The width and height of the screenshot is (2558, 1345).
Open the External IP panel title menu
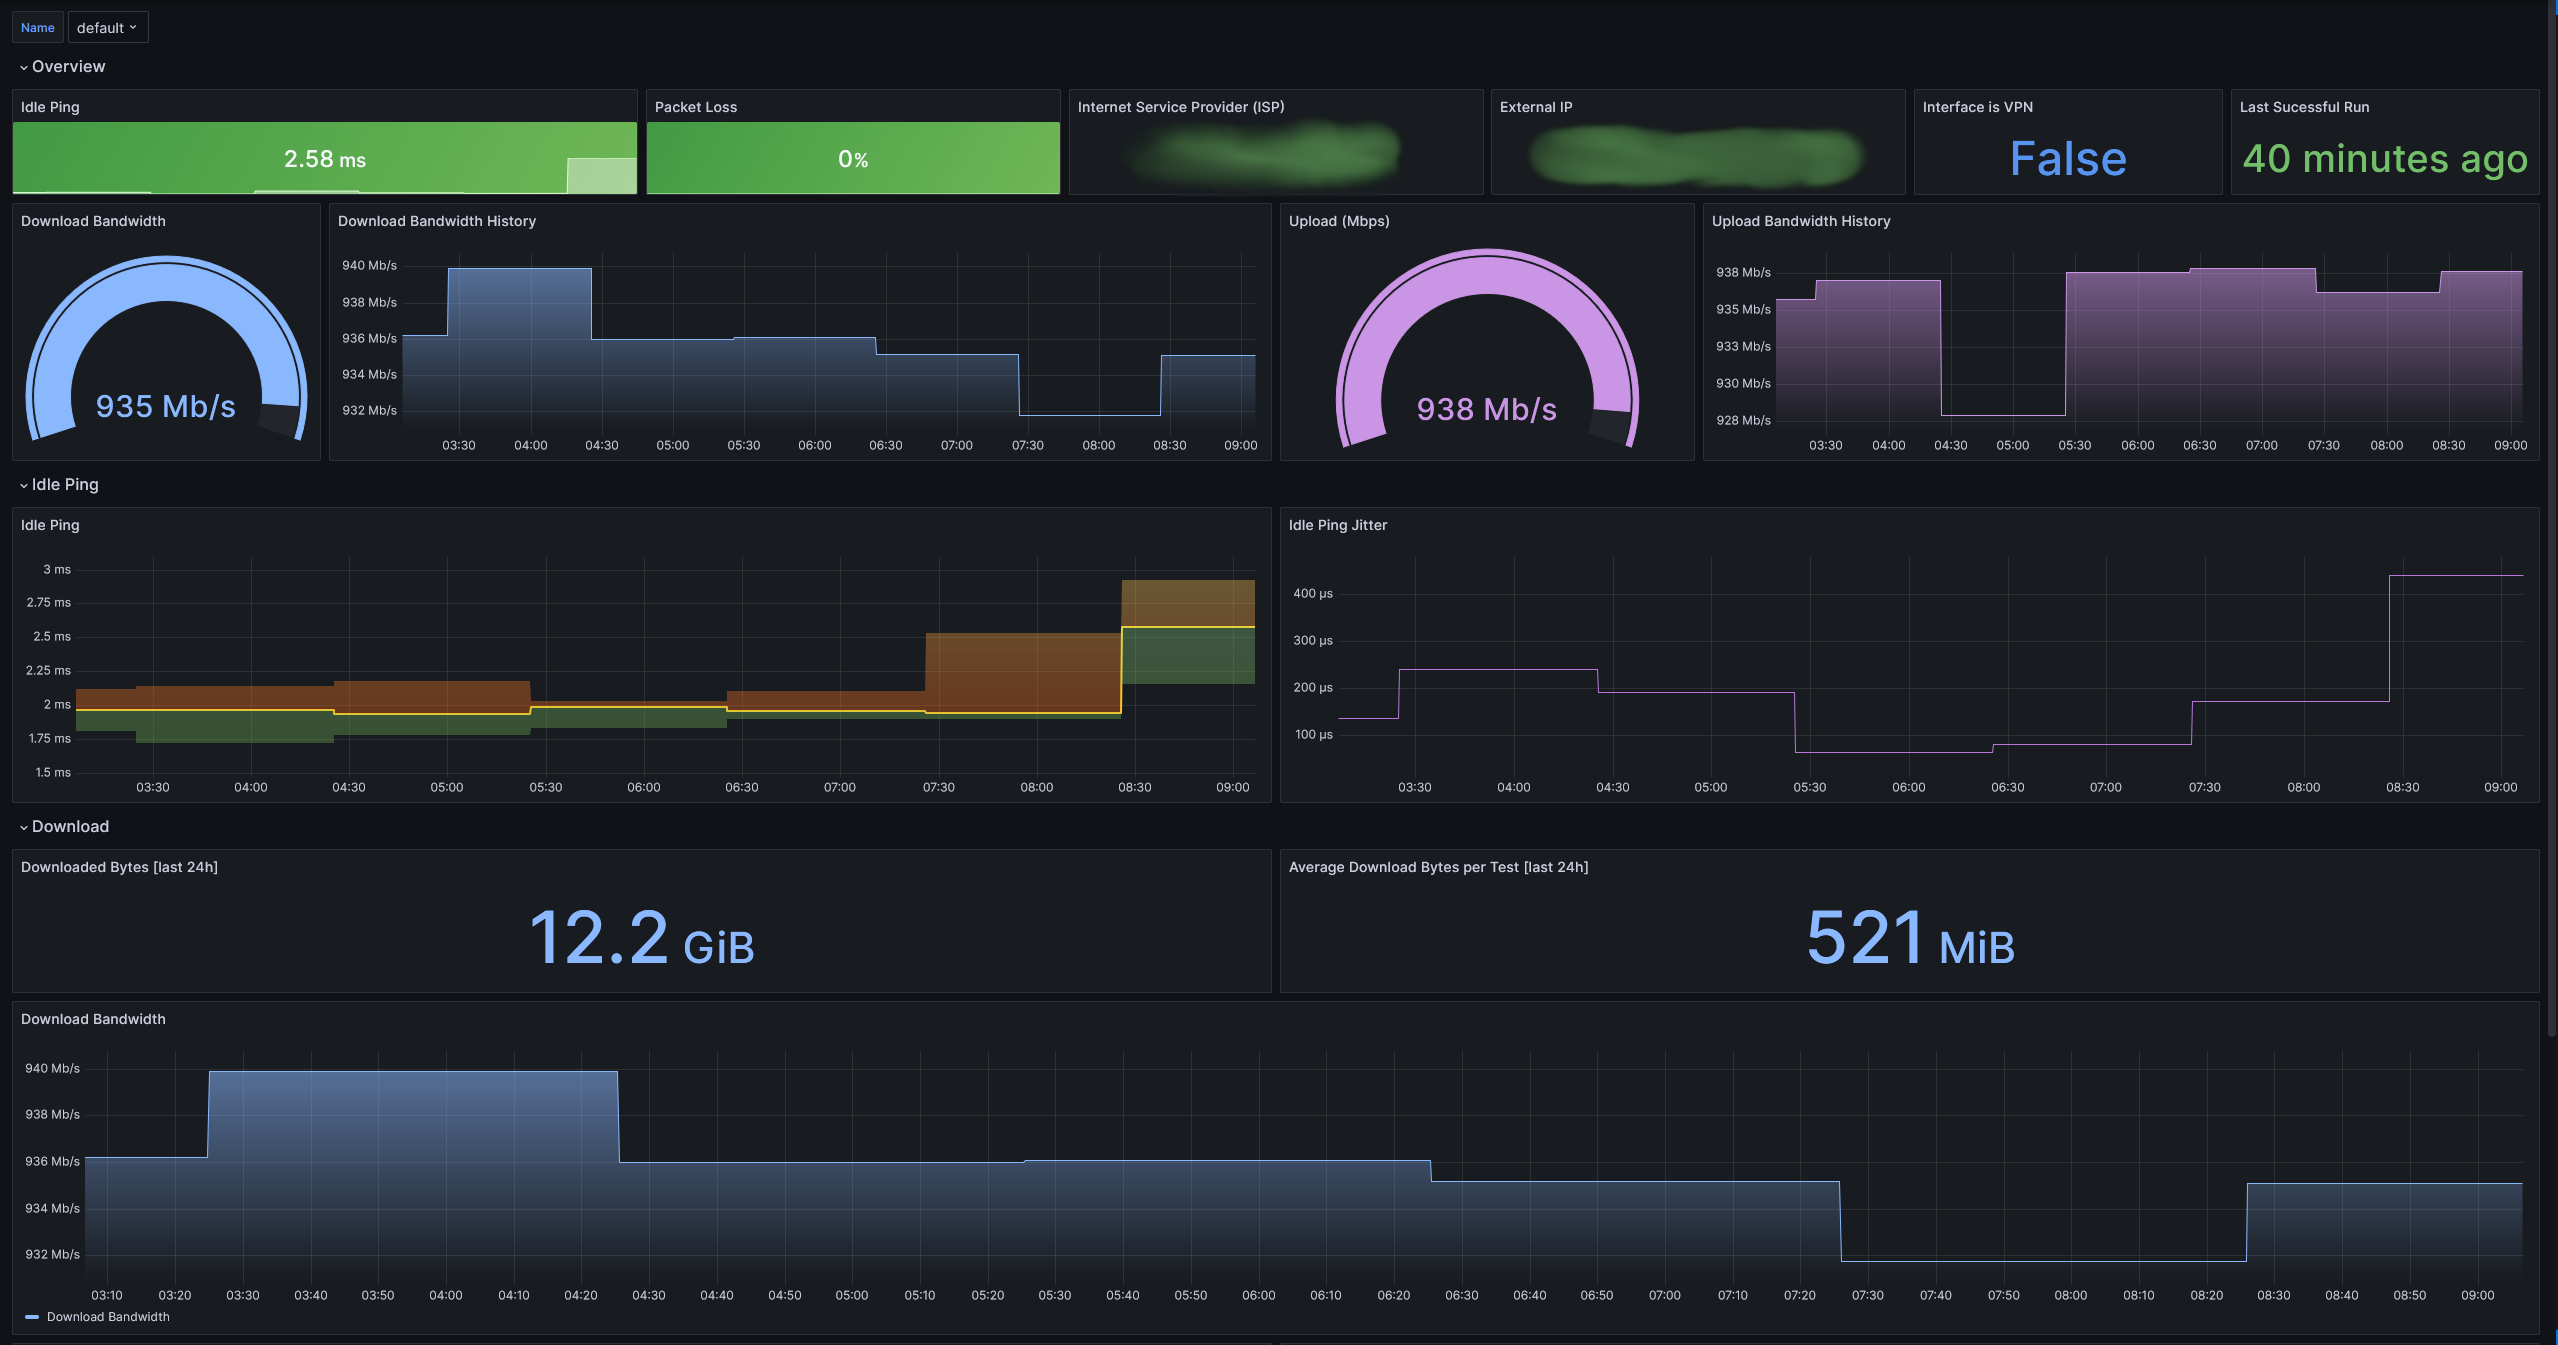(1535, 107)
